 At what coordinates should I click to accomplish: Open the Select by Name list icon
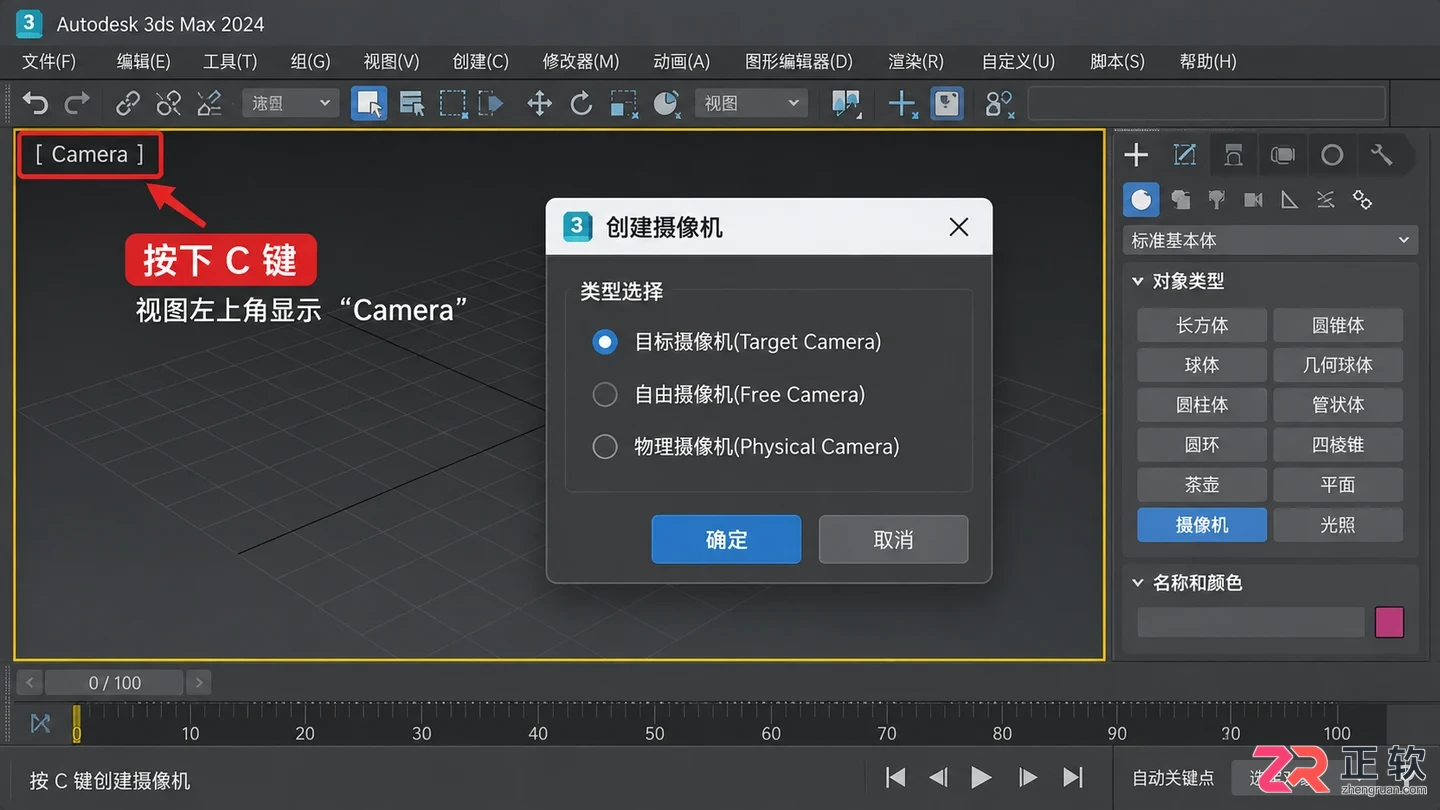point(412,103)
